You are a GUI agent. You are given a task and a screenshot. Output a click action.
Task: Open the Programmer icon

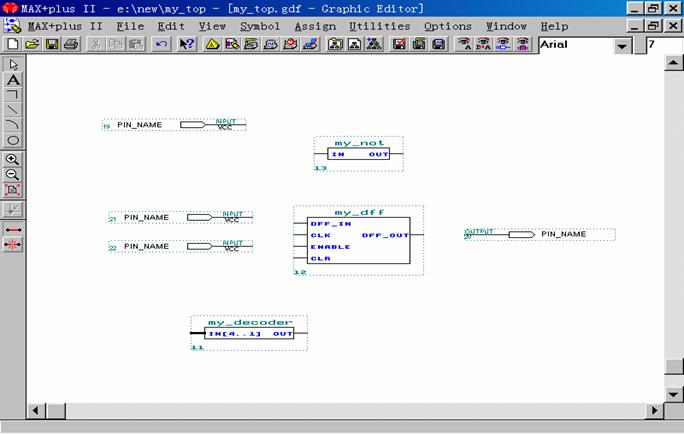[x=310, y=44]
